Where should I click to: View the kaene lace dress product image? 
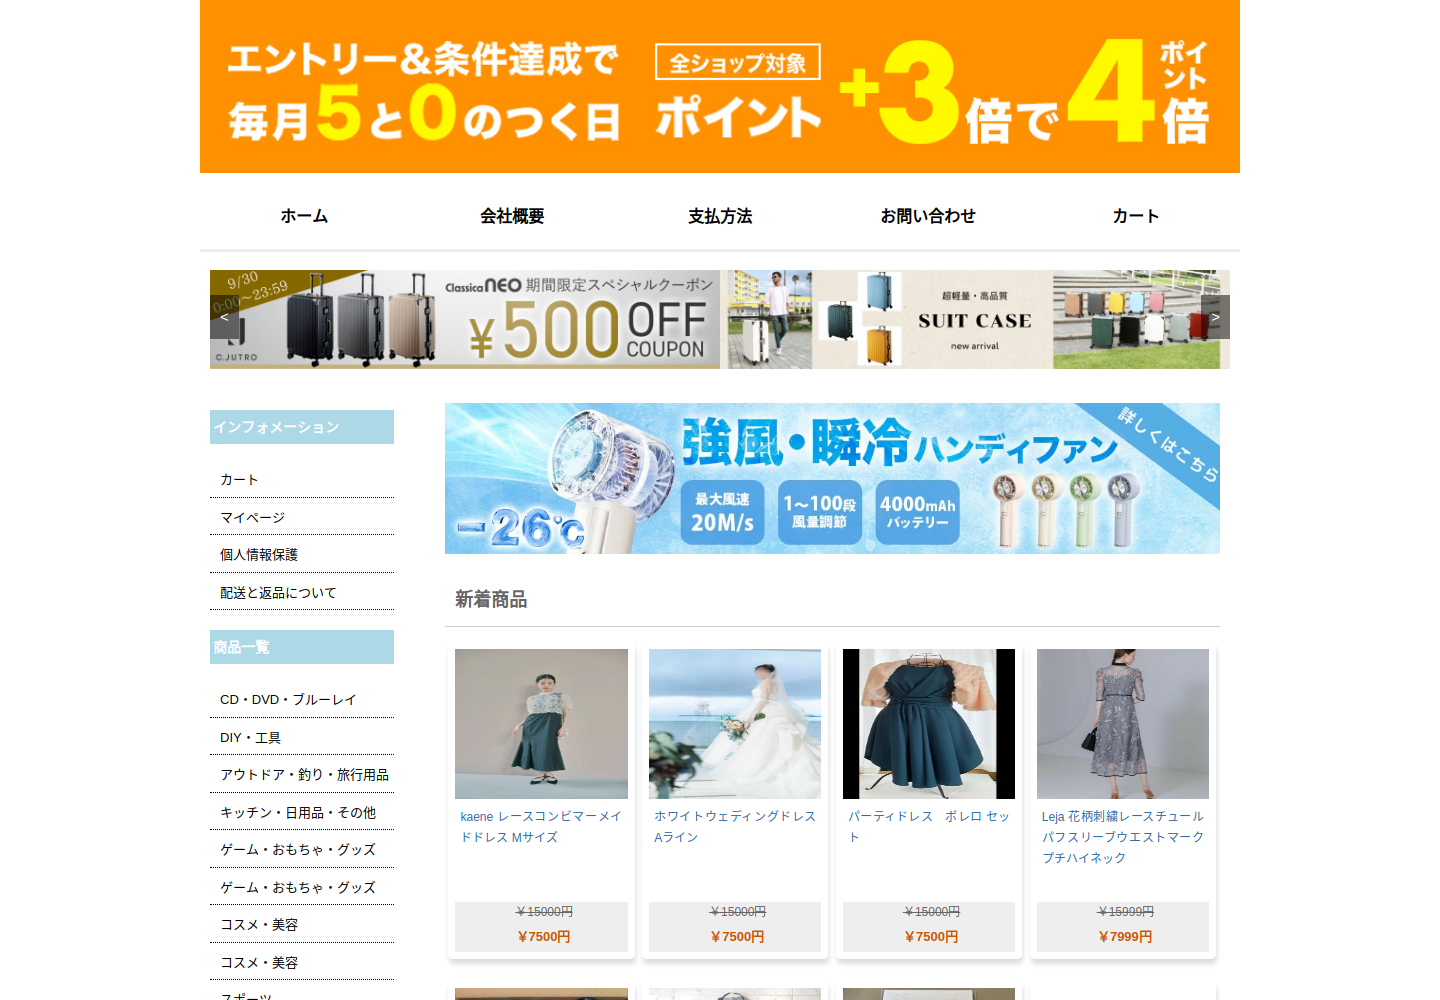[541, 724]
